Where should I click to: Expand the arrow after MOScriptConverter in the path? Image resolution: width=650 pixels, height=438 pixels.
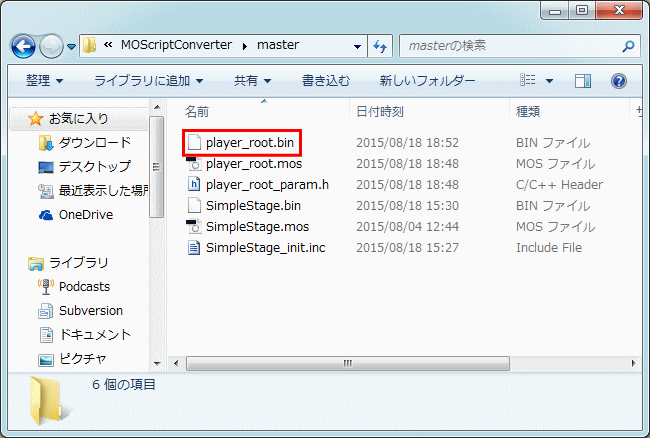[245, 46]
